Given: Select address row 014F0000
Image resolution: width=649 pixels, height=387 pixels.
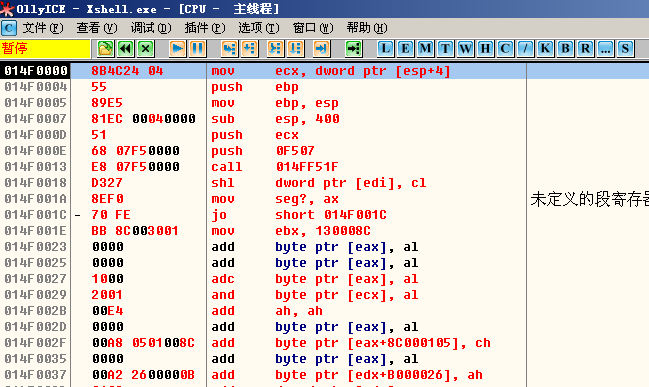Looking at the screenshot, I should coord(36,71).
